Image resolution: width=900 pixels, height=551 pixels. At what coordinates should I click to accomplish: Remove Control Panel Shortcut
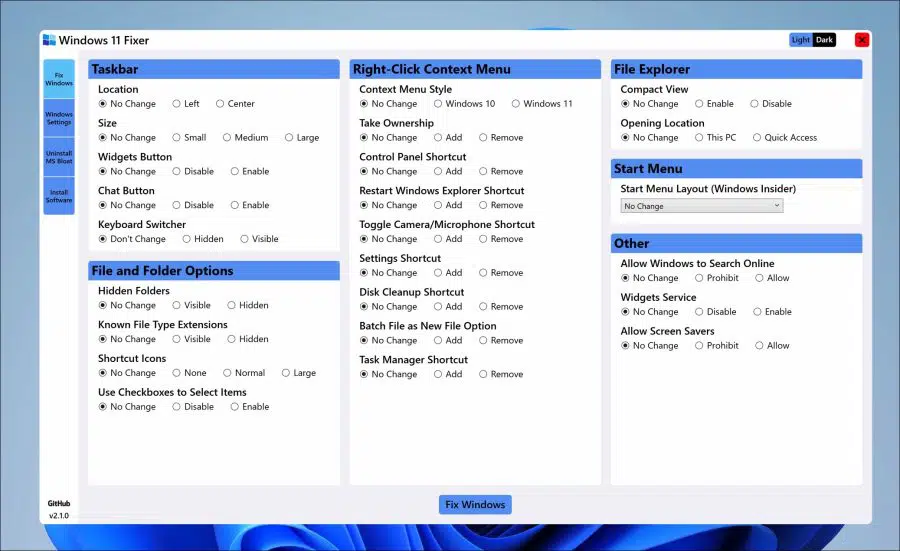(501, 172)
